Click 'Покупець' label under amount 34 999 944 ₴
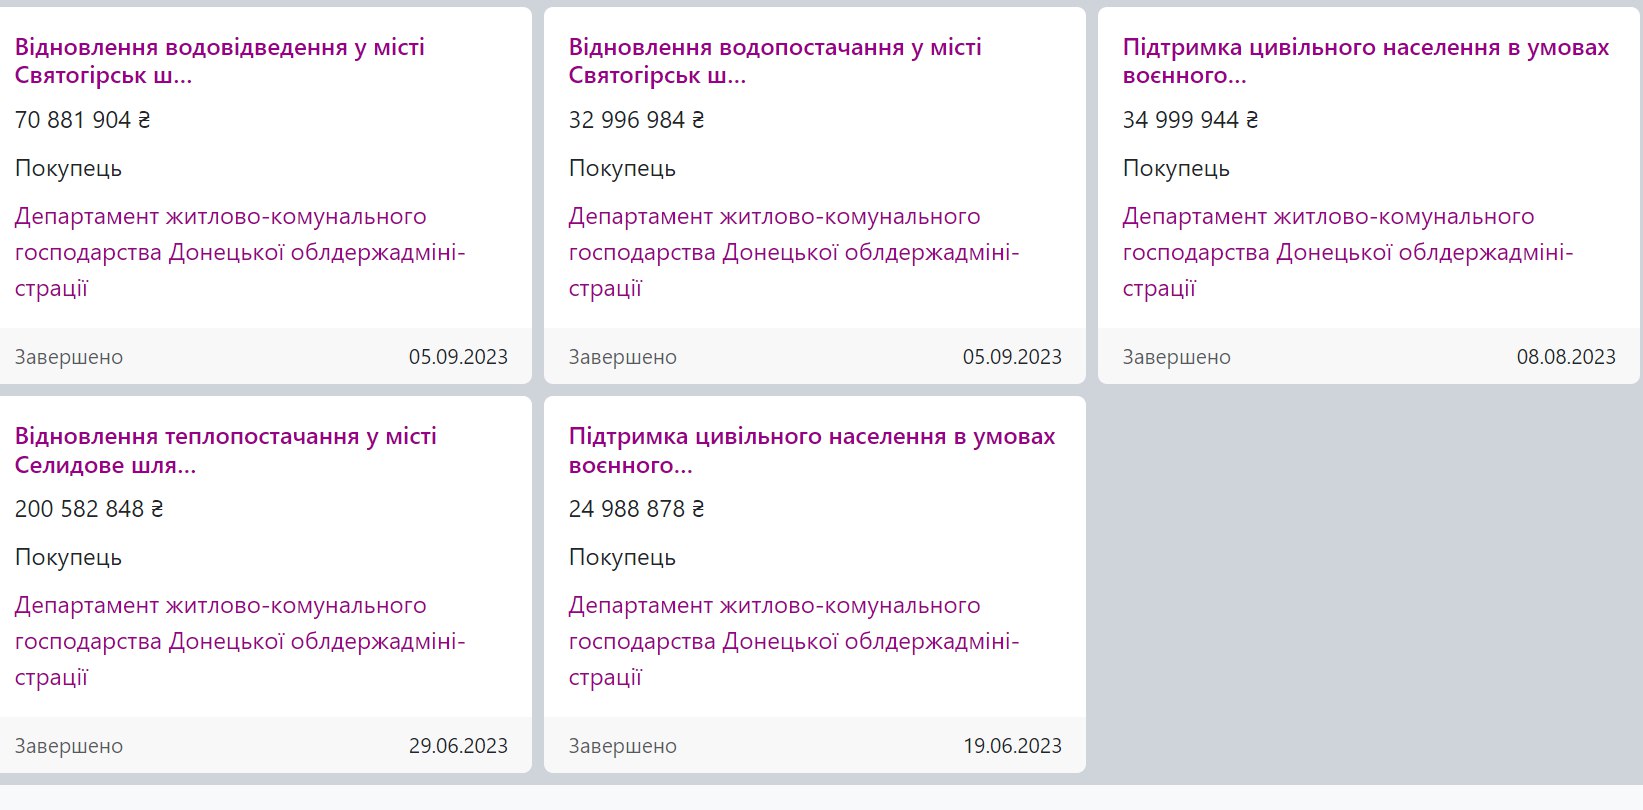1643x810 pixels. pos(1176,168)
